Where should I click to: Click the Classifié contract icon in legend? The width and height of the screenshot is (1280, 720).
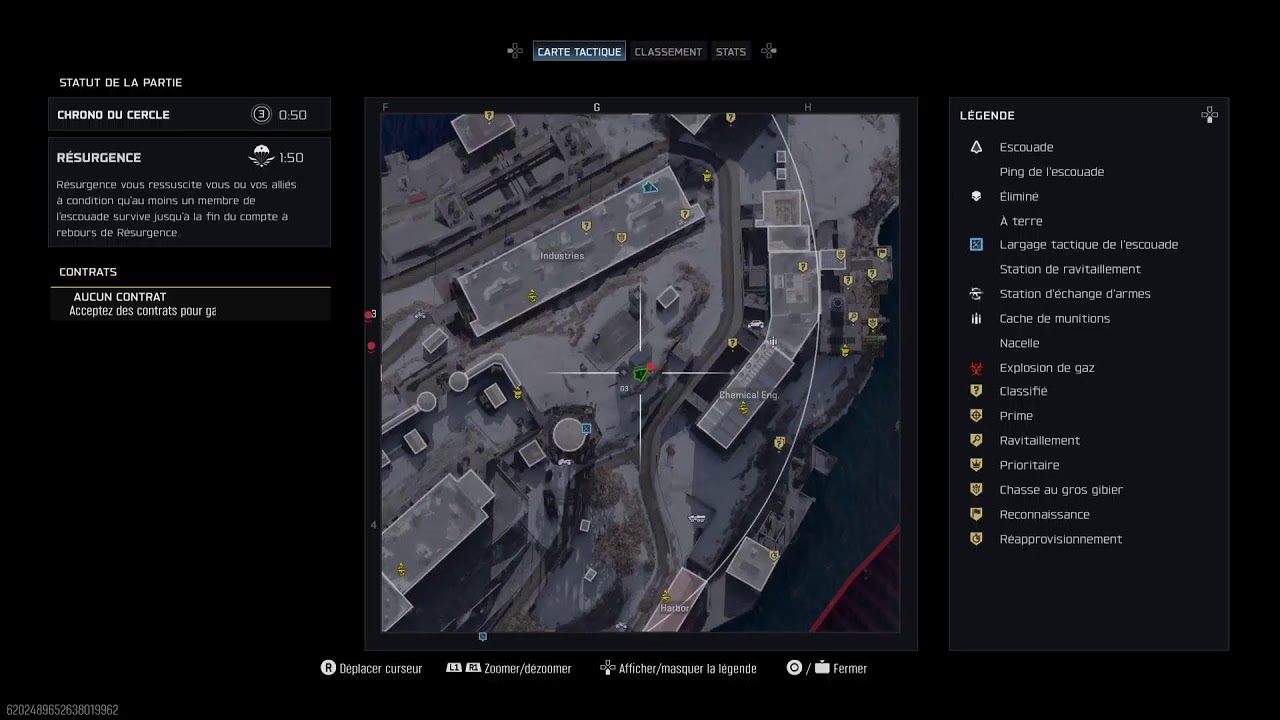point(976,391)
